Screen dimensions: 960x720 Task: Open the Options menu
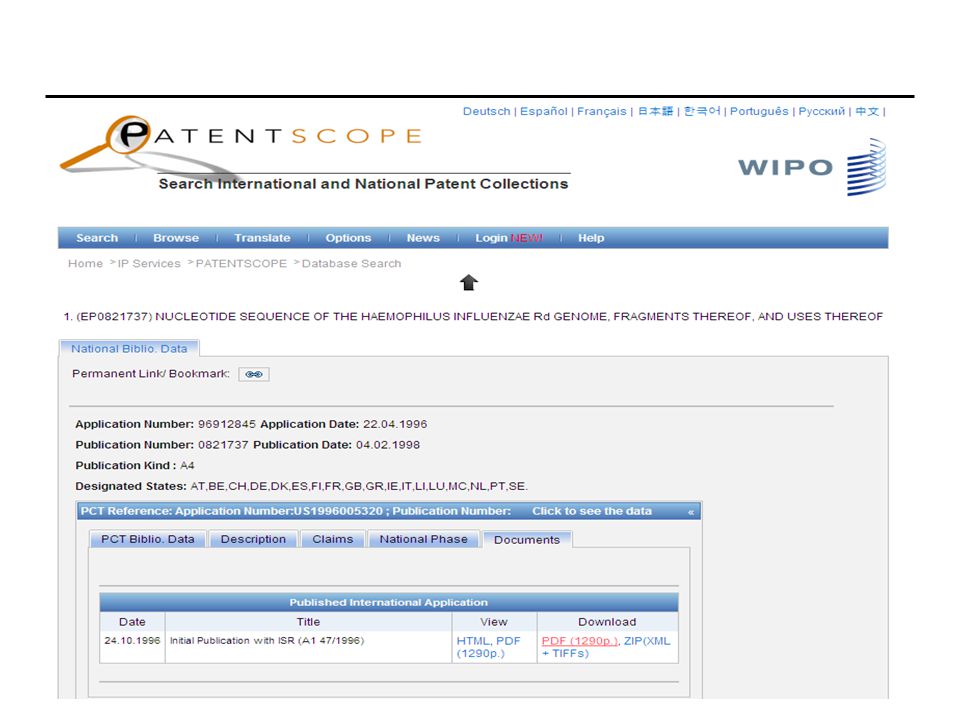click(x=348, y=238)
